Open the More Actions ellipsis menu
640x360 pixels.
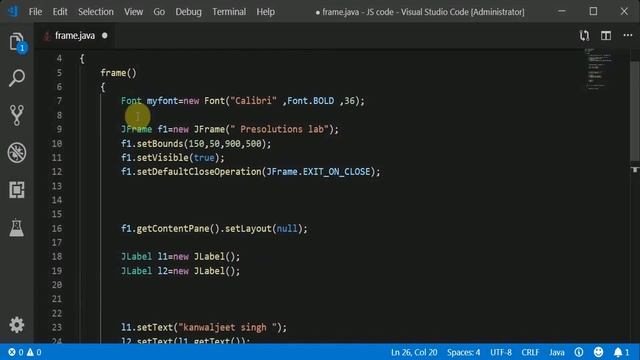click(x=628, y=36)
